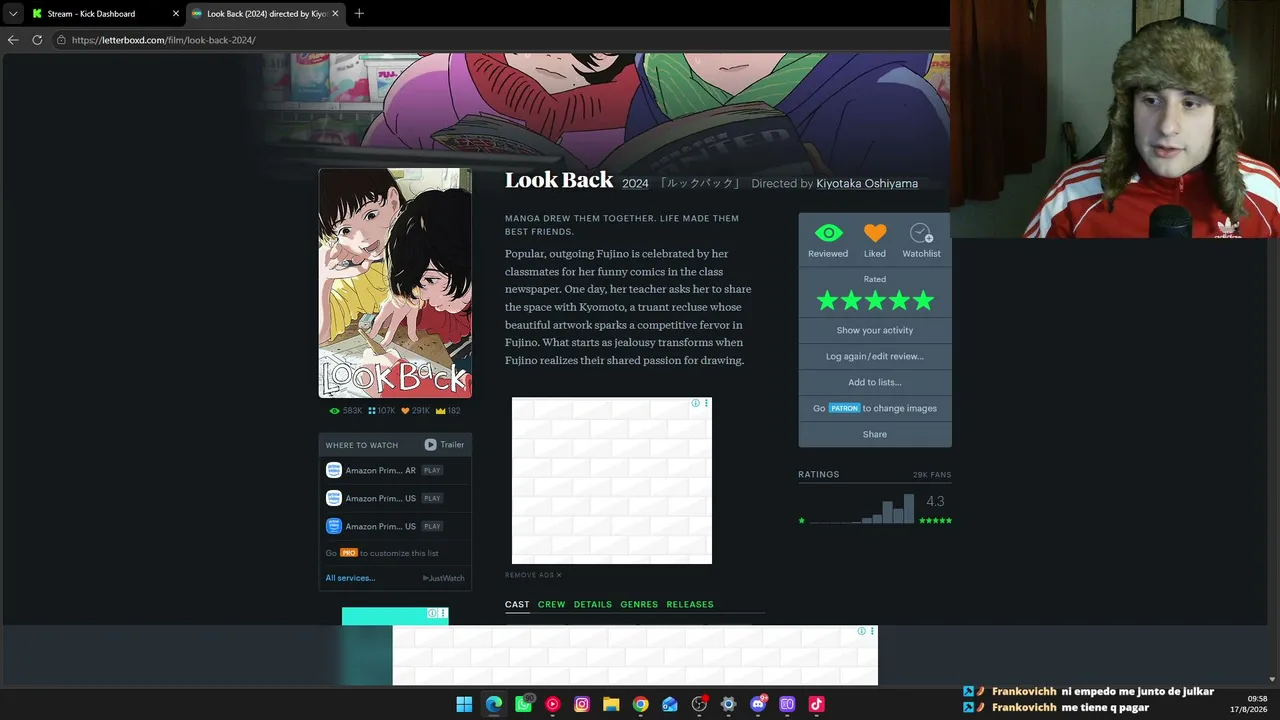
Task: Click the Share option
Action: click(875, 434)
